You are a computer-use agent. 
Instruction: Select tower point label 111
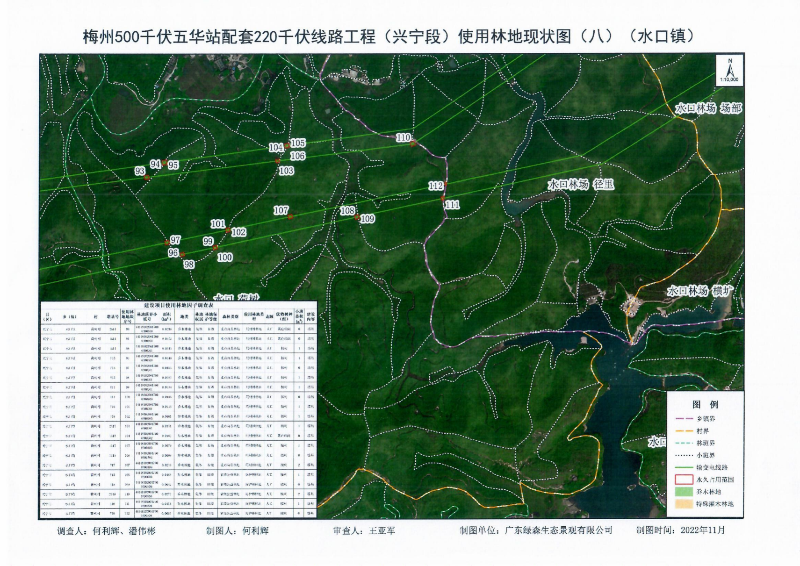pyautogui.click(x=452, y=205)
